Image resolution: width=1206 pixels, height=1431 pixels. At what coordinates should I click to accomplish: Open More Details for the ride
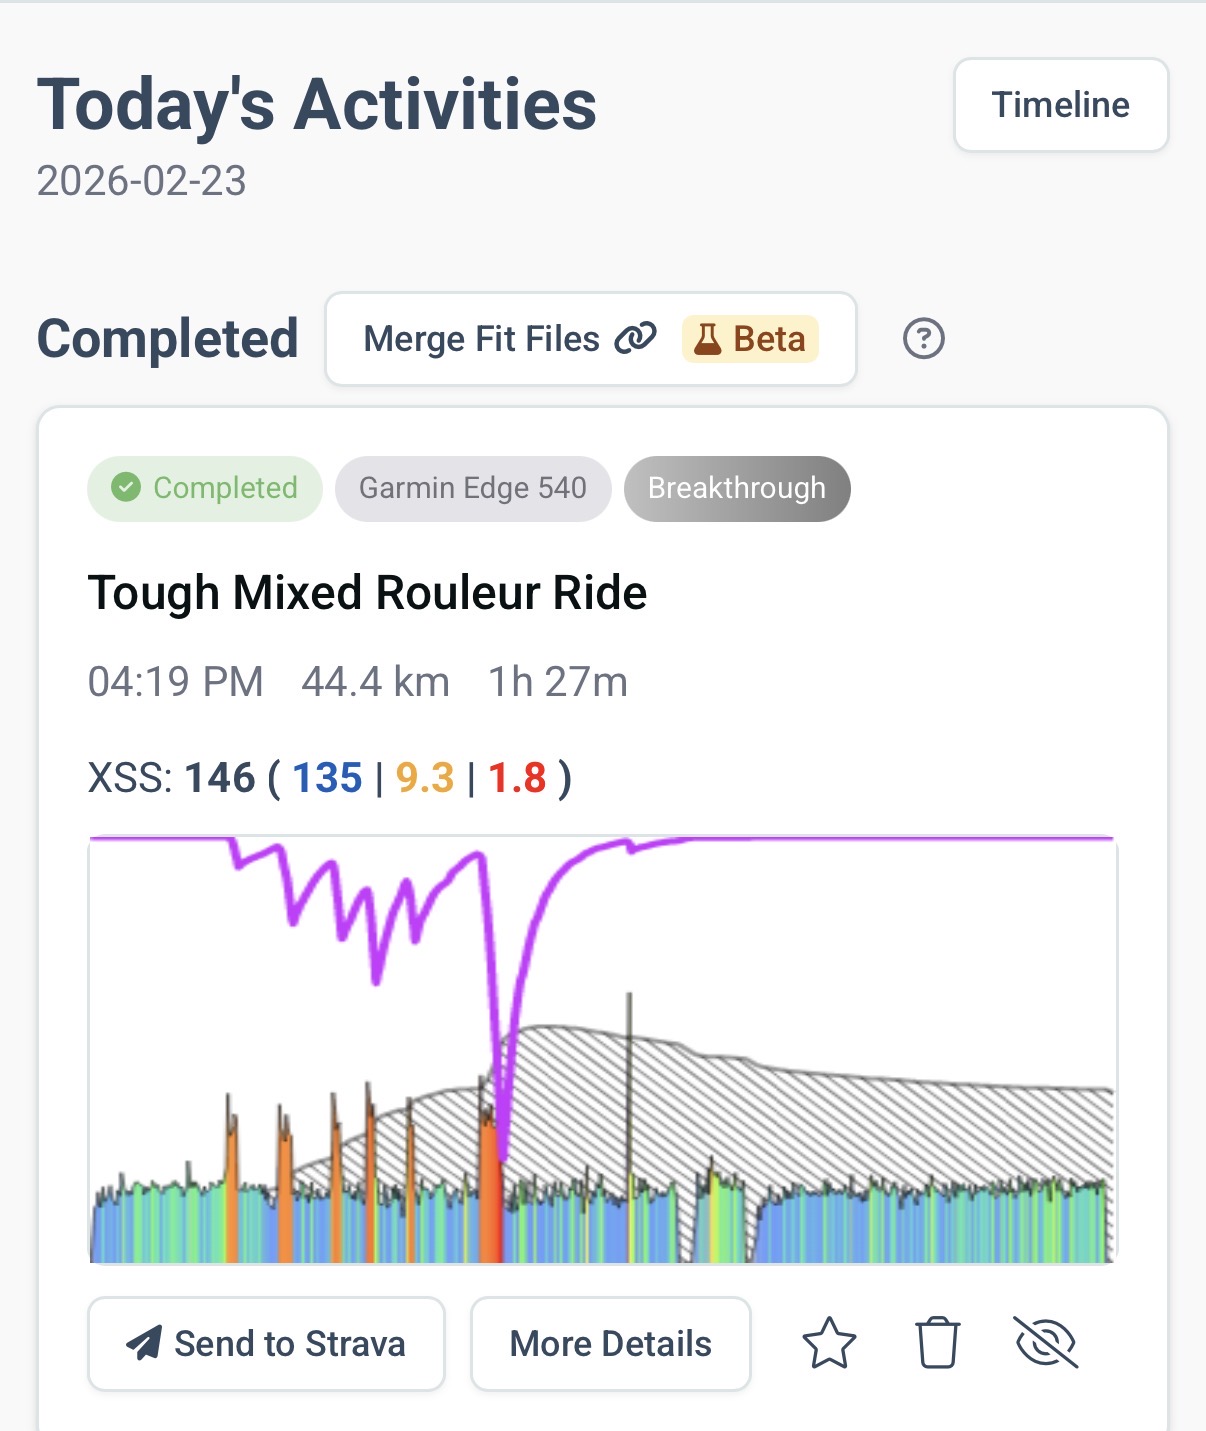tap(610, 1343)
